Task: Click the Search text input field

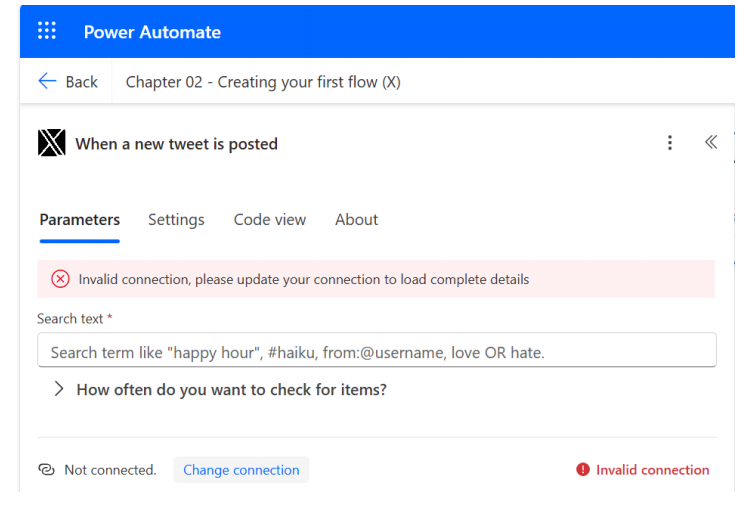Action: coord(377,350)
